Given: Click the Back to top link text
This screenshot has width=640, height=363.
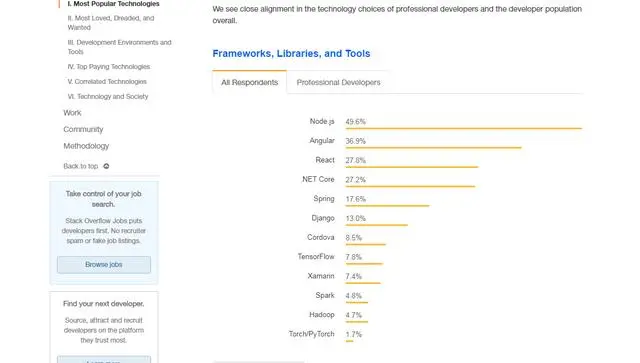Looking at the screenshot, I should [80, 166].
